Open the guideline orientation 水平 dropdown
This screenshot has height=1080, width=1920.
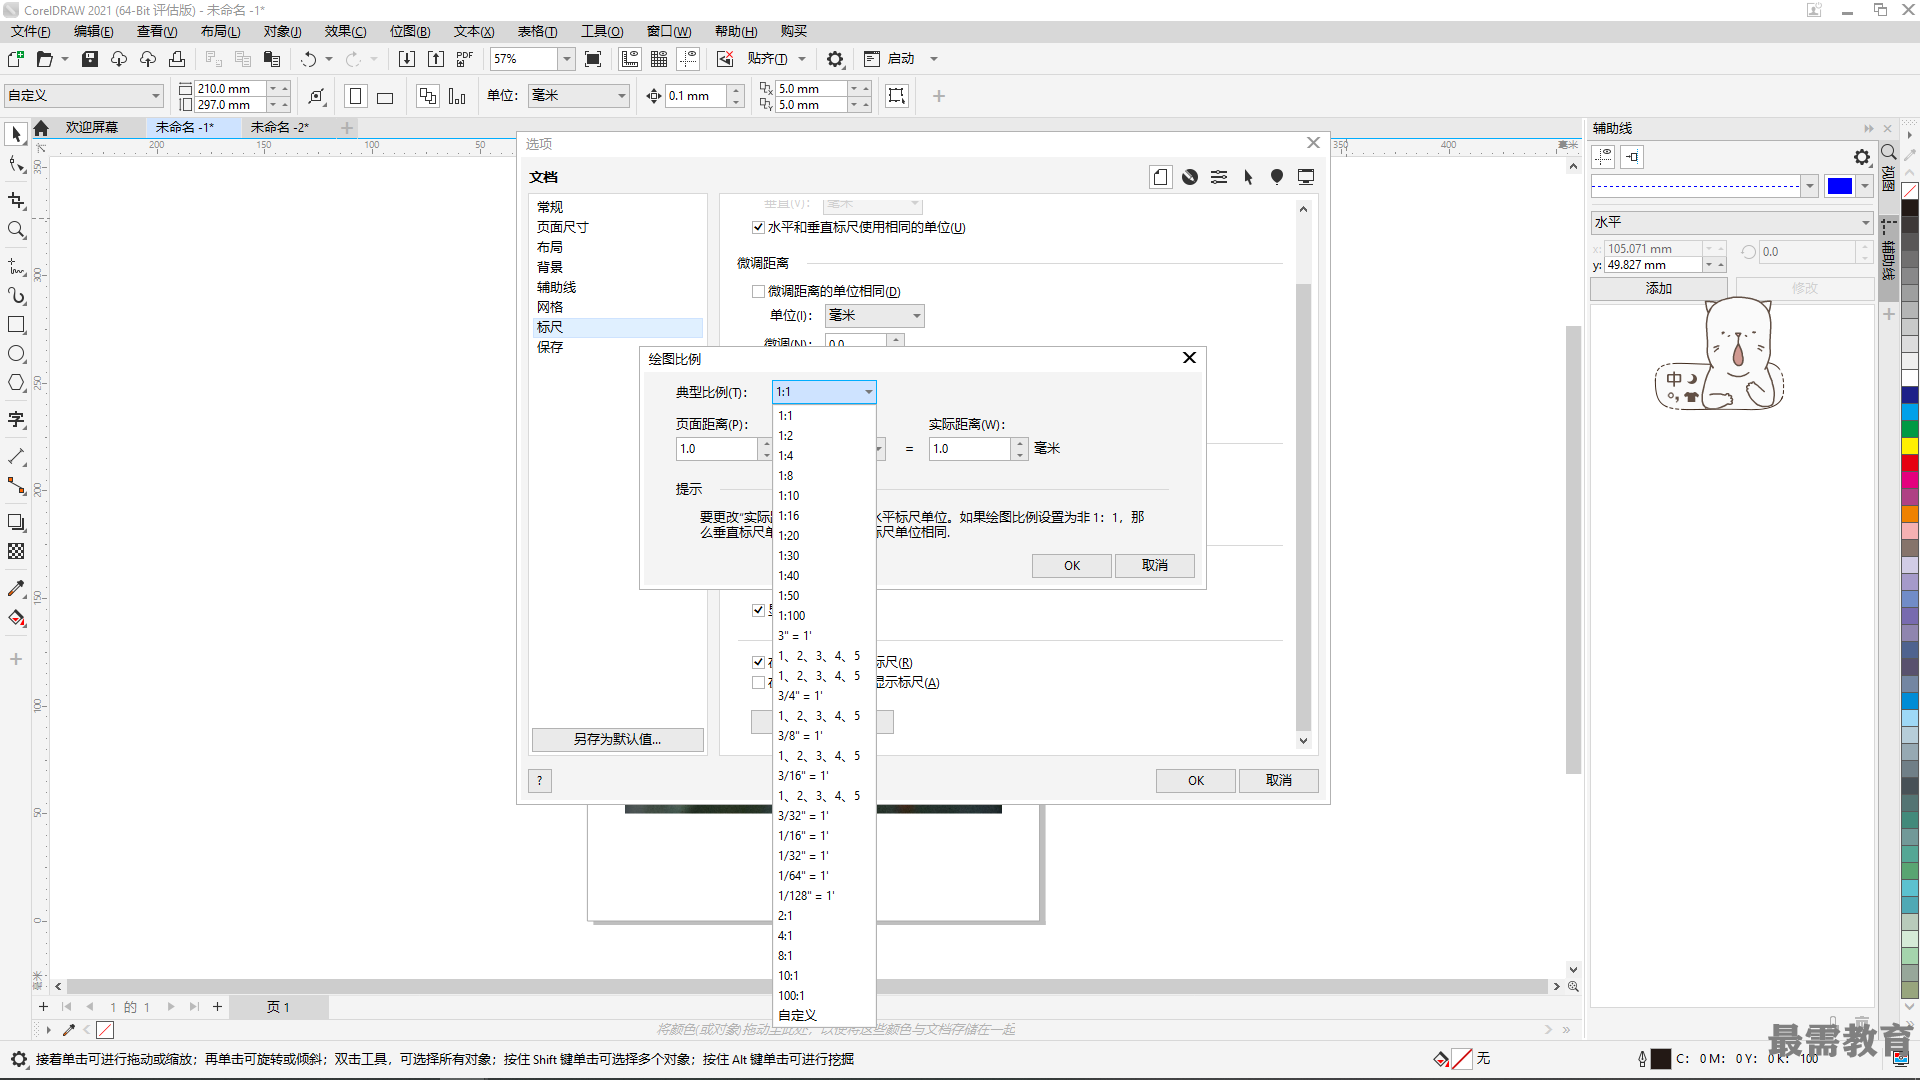tap(1731, 222)
